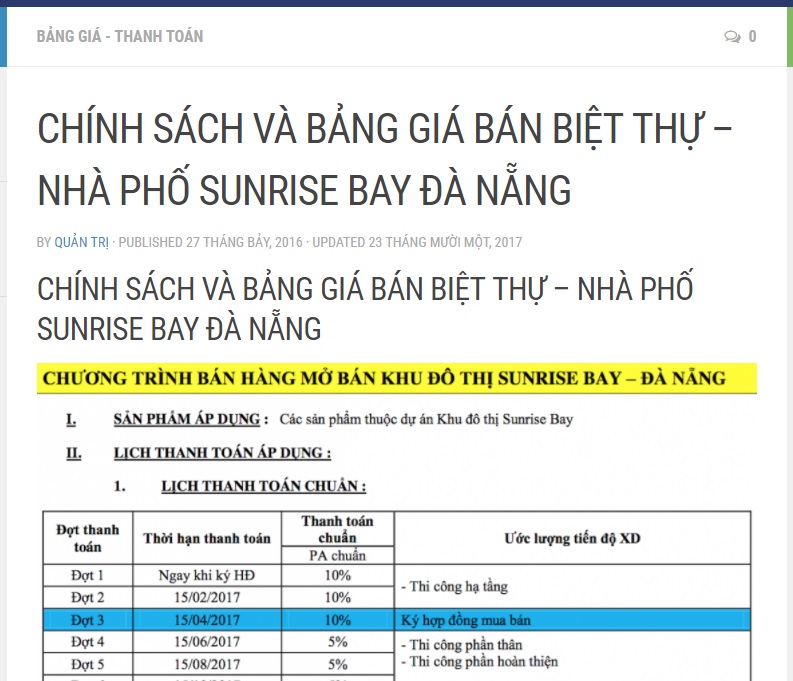Click Ngay khi ký HĐ cell
Image resolution: width=793 pixels, height=681 pixels.
coord(207,575)
